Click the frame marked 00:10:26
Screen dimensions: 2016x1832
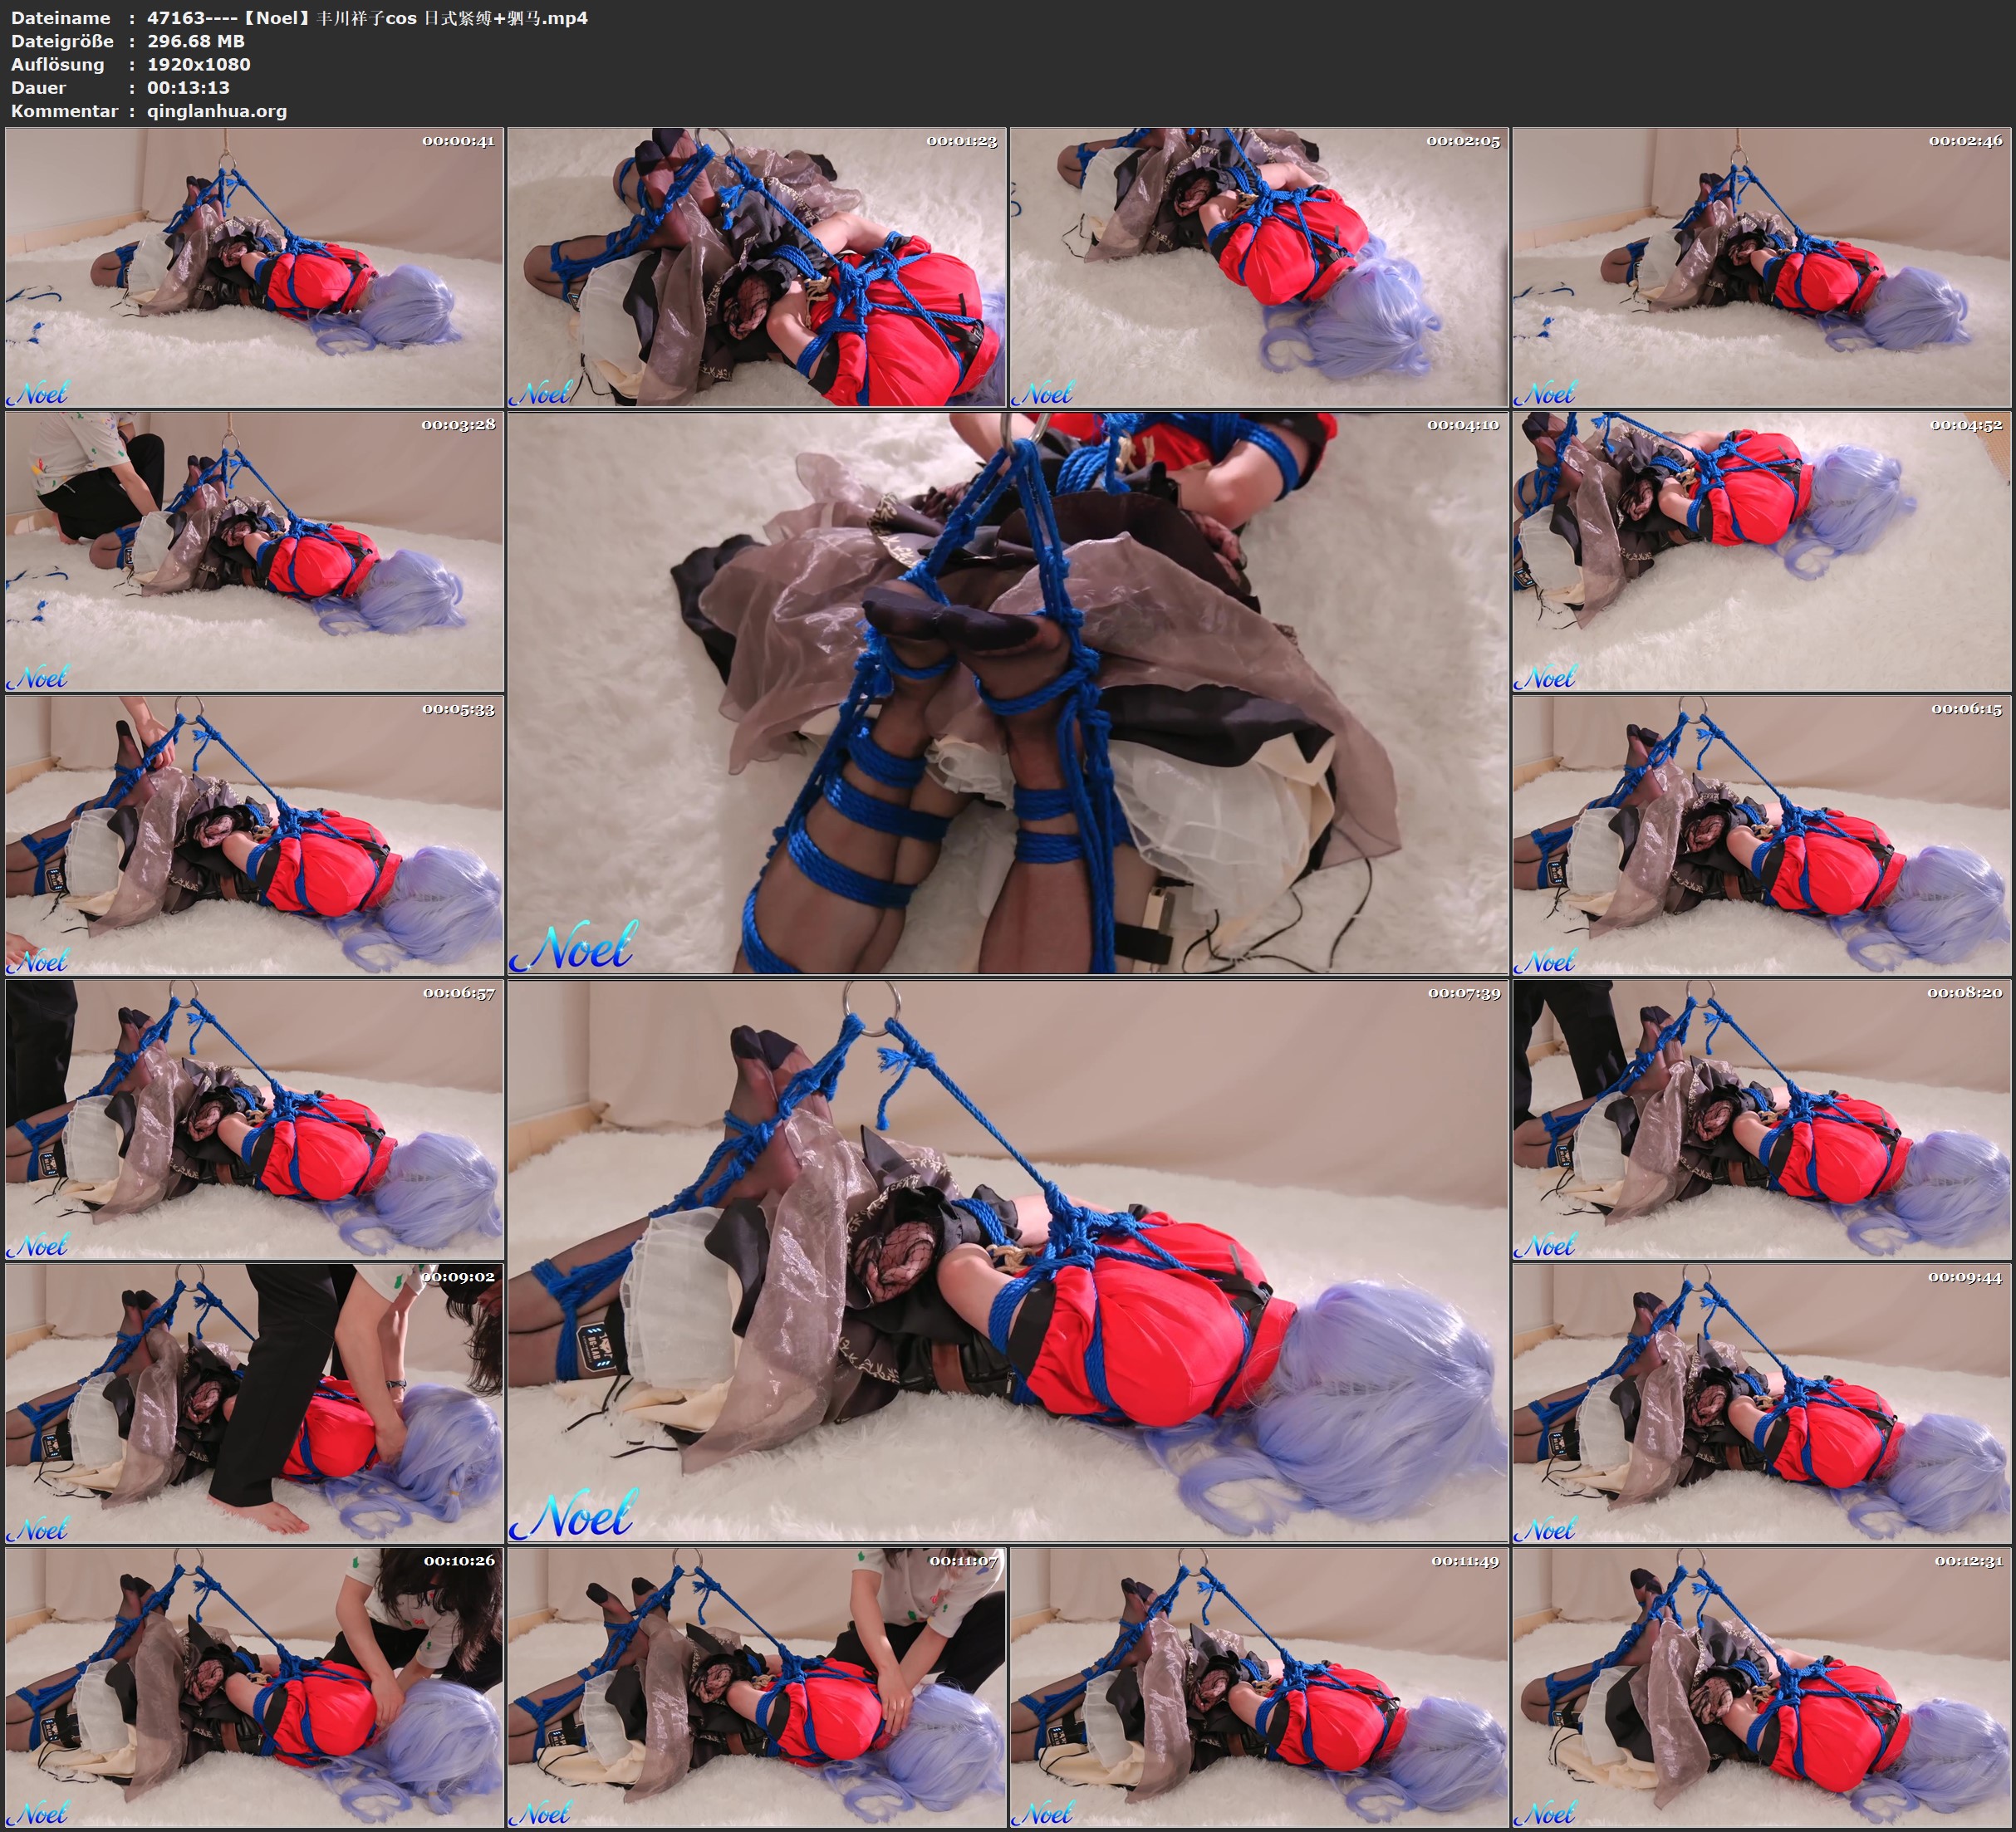pos(254,1687)
